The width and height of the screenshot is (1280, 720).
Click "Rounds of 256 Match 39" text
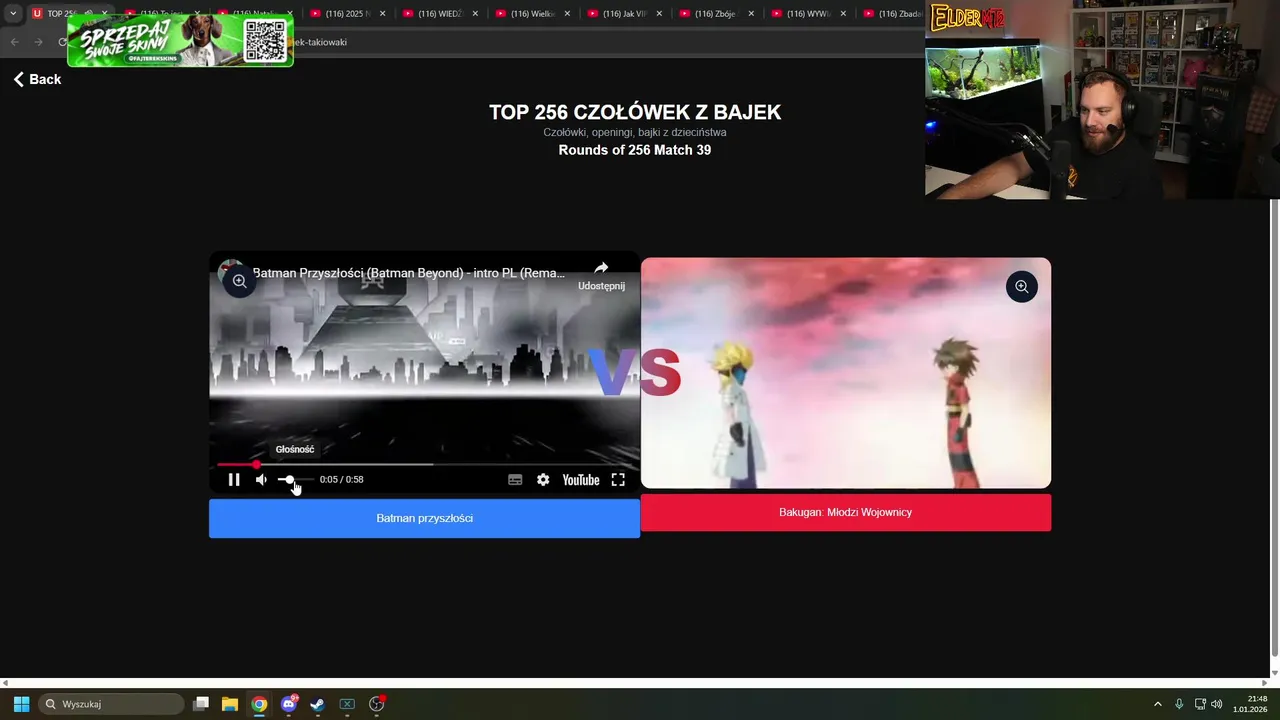(x=635, y=150)
